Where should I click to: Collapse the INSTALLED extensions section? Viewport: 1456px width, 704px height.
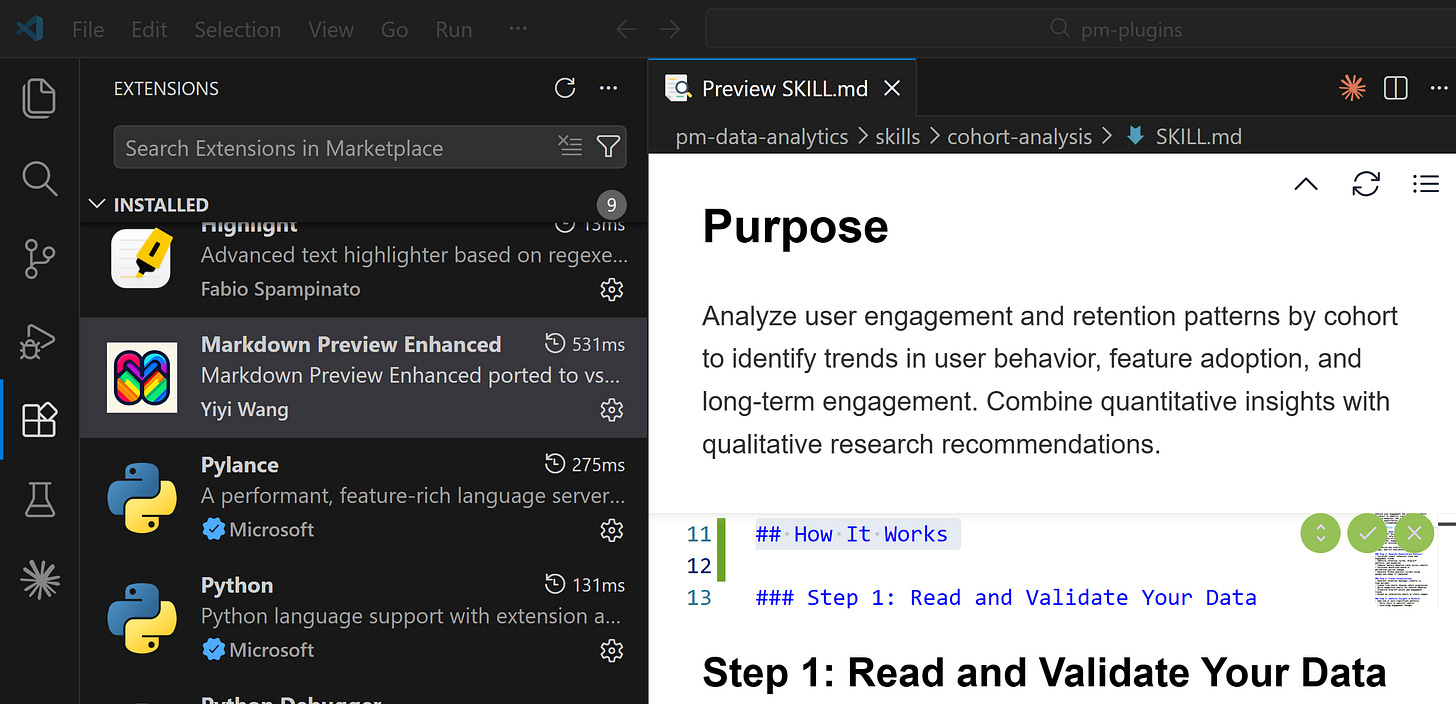pyautogui.click(x=97, y=203)
